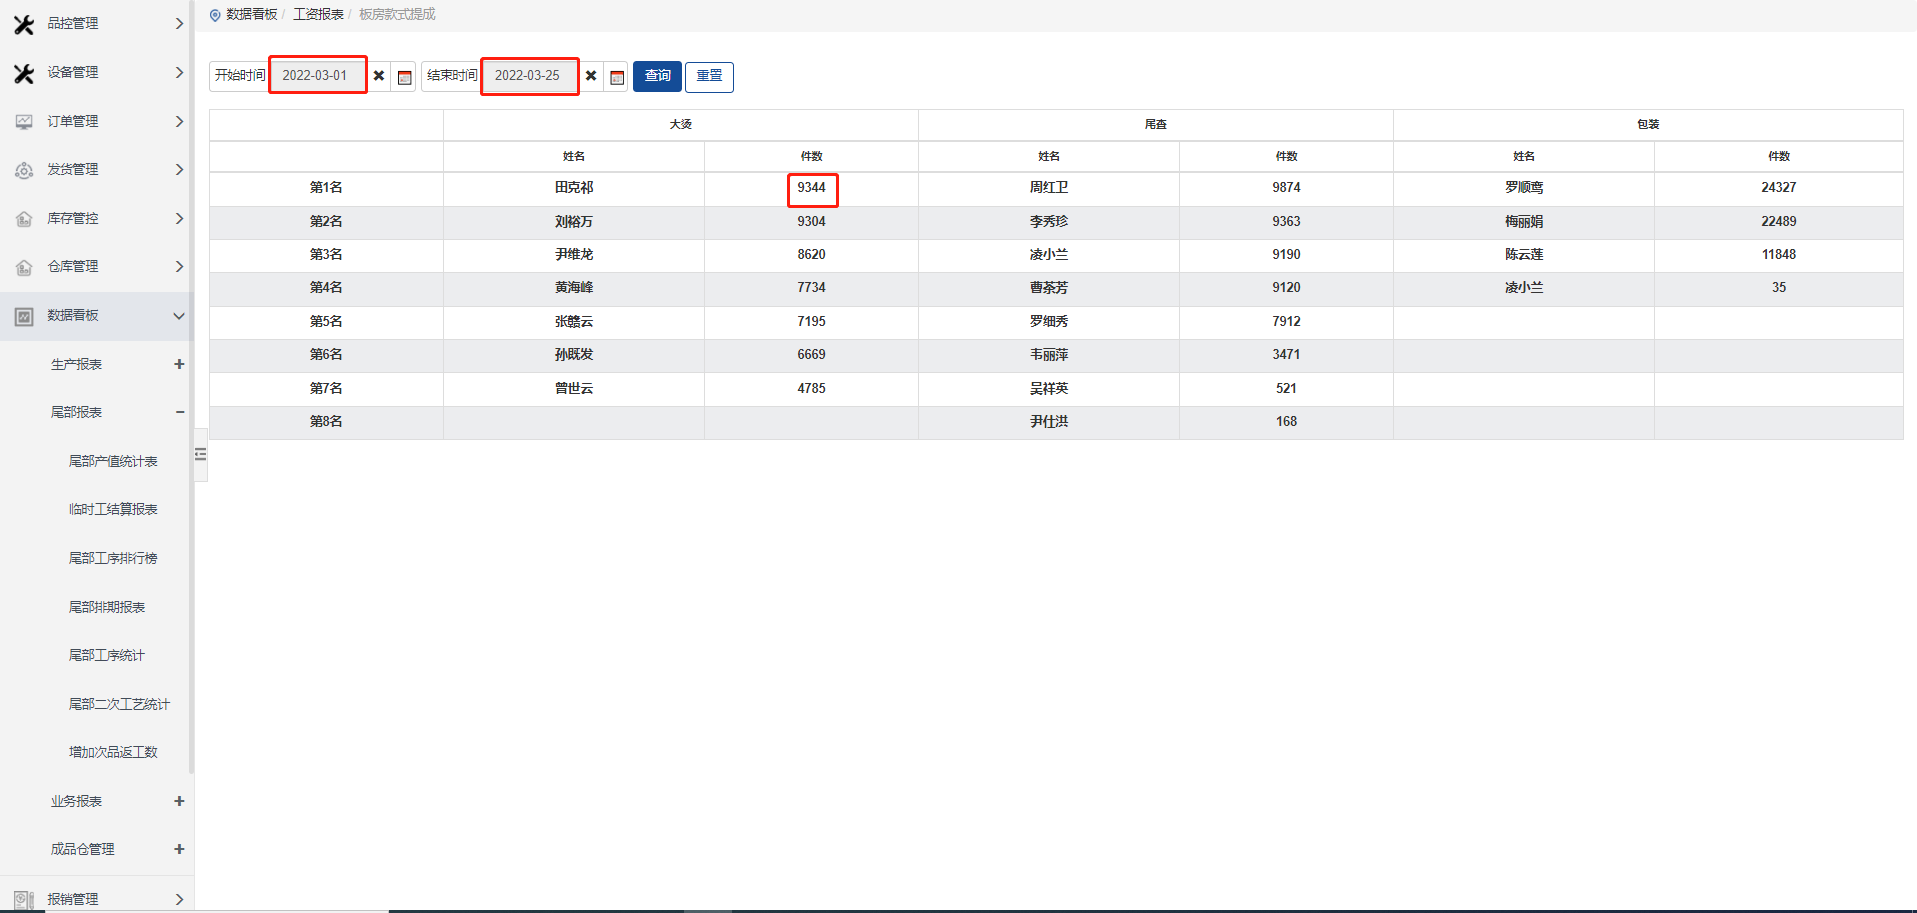Expand the 生产报表 submenu plus
The image size is (1917, 913).
click(x=179, y=364)
